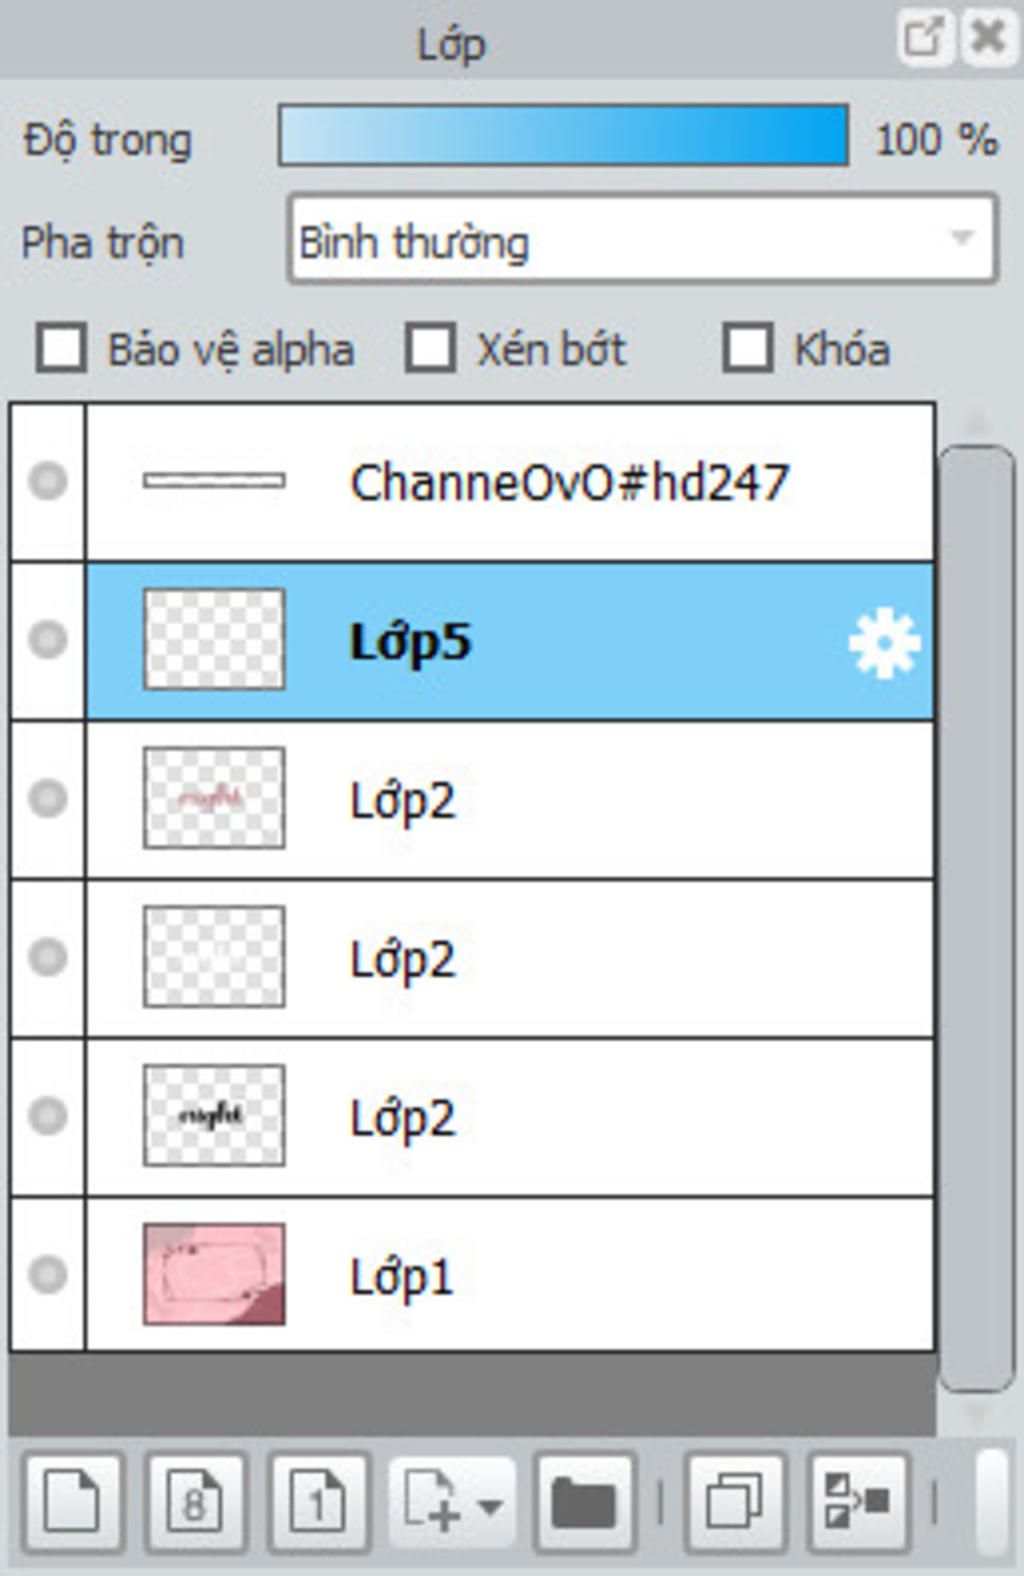The width and height of the screenshot is (1024, 1576).
Task: Add a new color layer
Action: pos(73,1501)
